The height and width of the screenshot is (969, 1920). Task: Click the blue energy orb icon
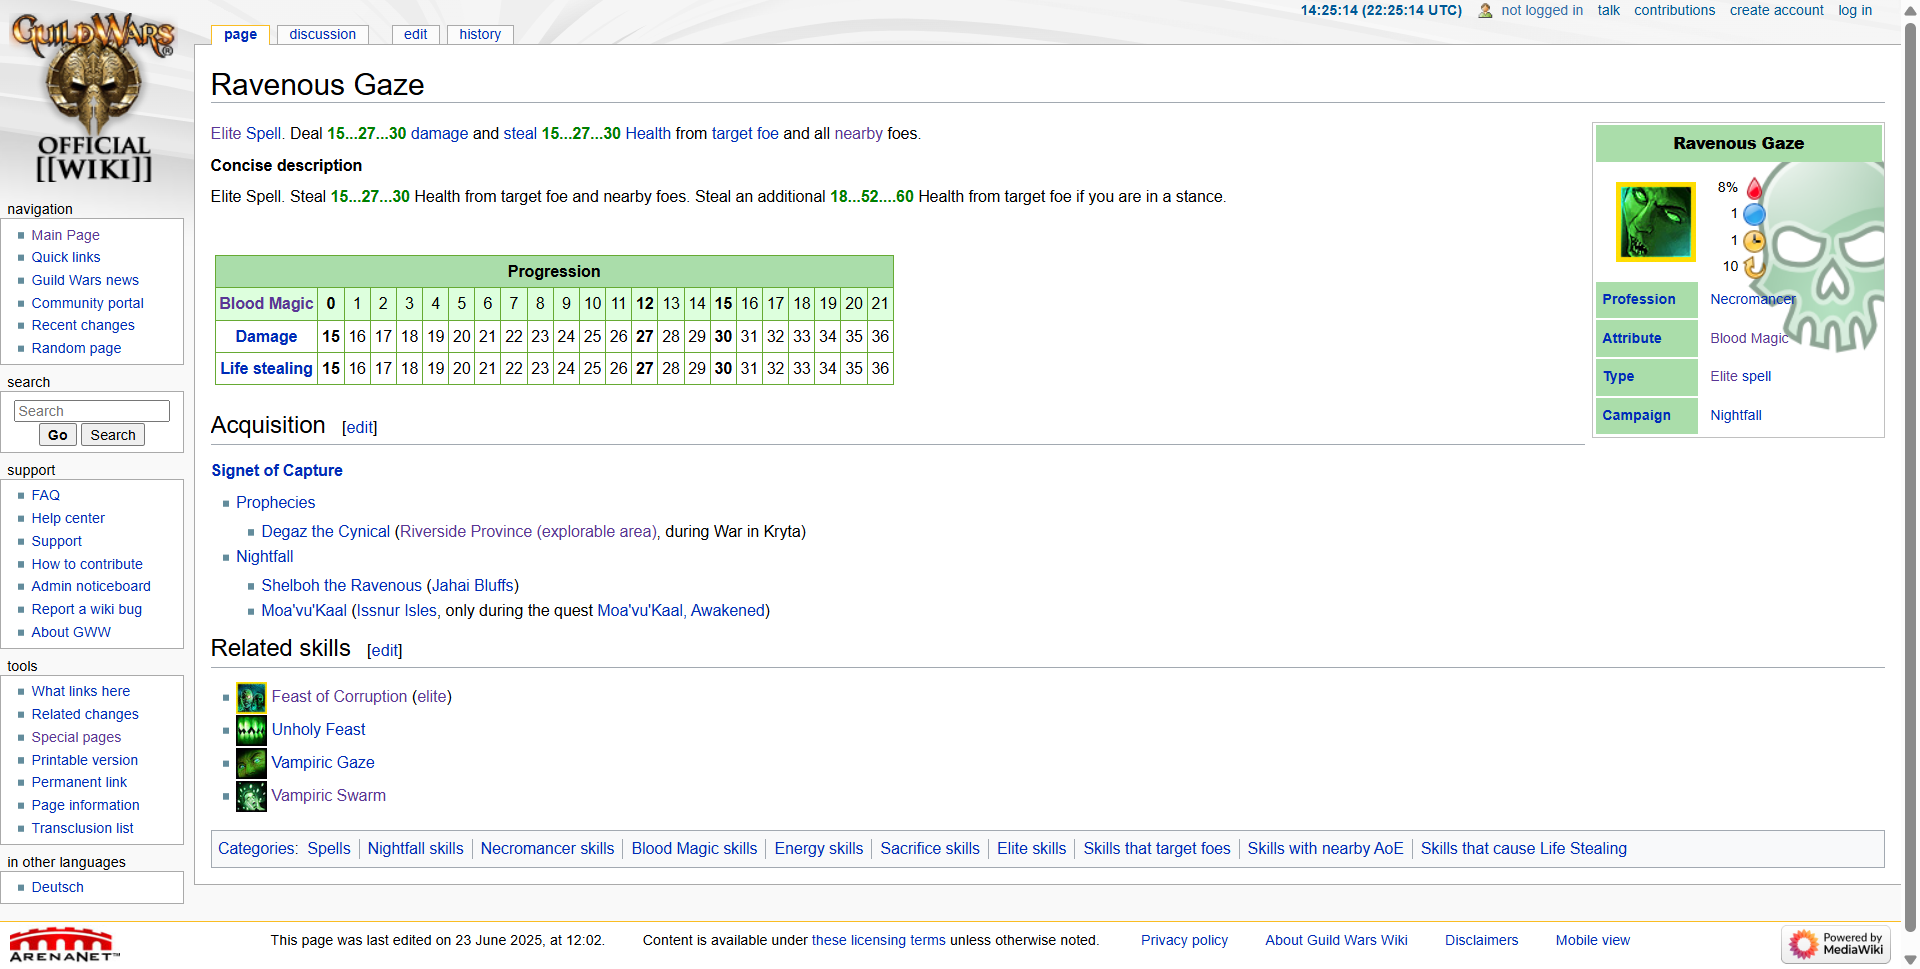coord(1754,214)
